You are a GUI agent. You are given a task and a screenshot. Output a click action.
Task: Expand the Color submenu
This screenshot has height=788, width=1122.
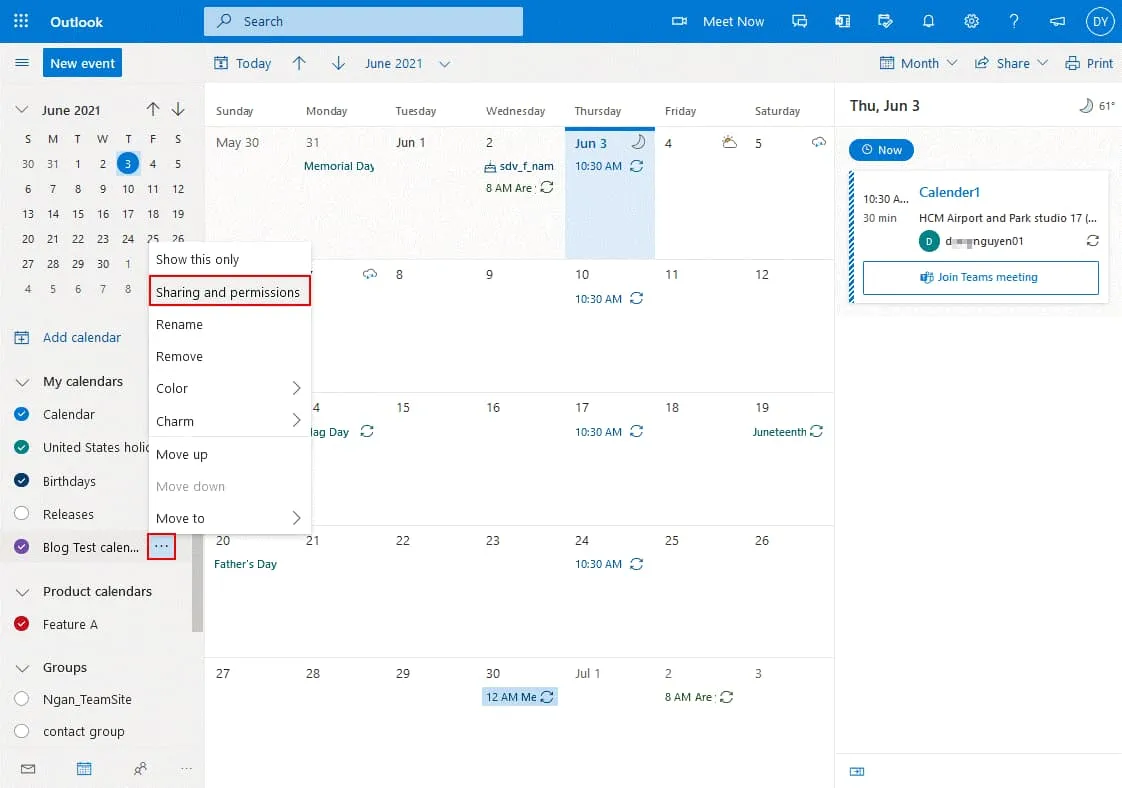(229, 388)
